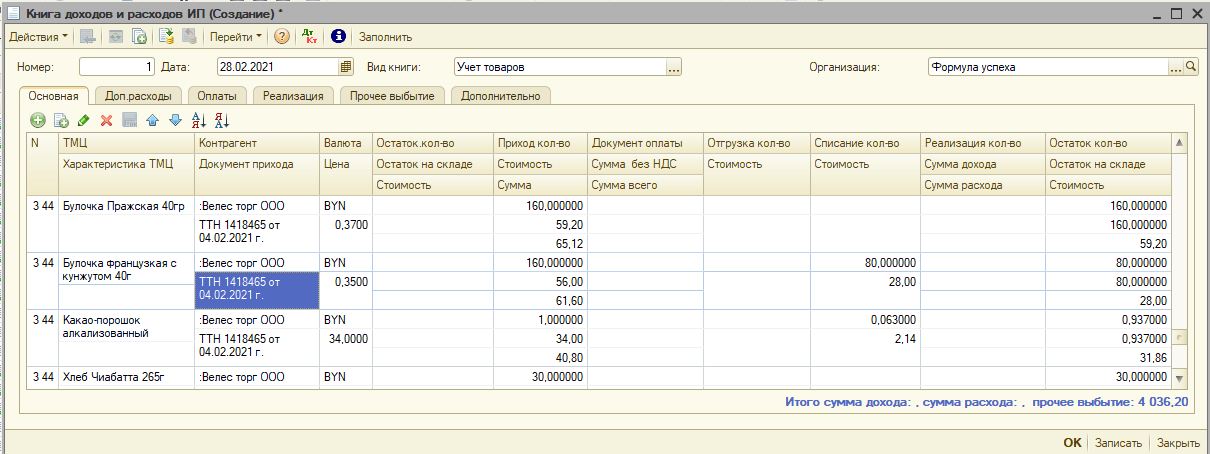Click the Заполнить button

[385, 37]
